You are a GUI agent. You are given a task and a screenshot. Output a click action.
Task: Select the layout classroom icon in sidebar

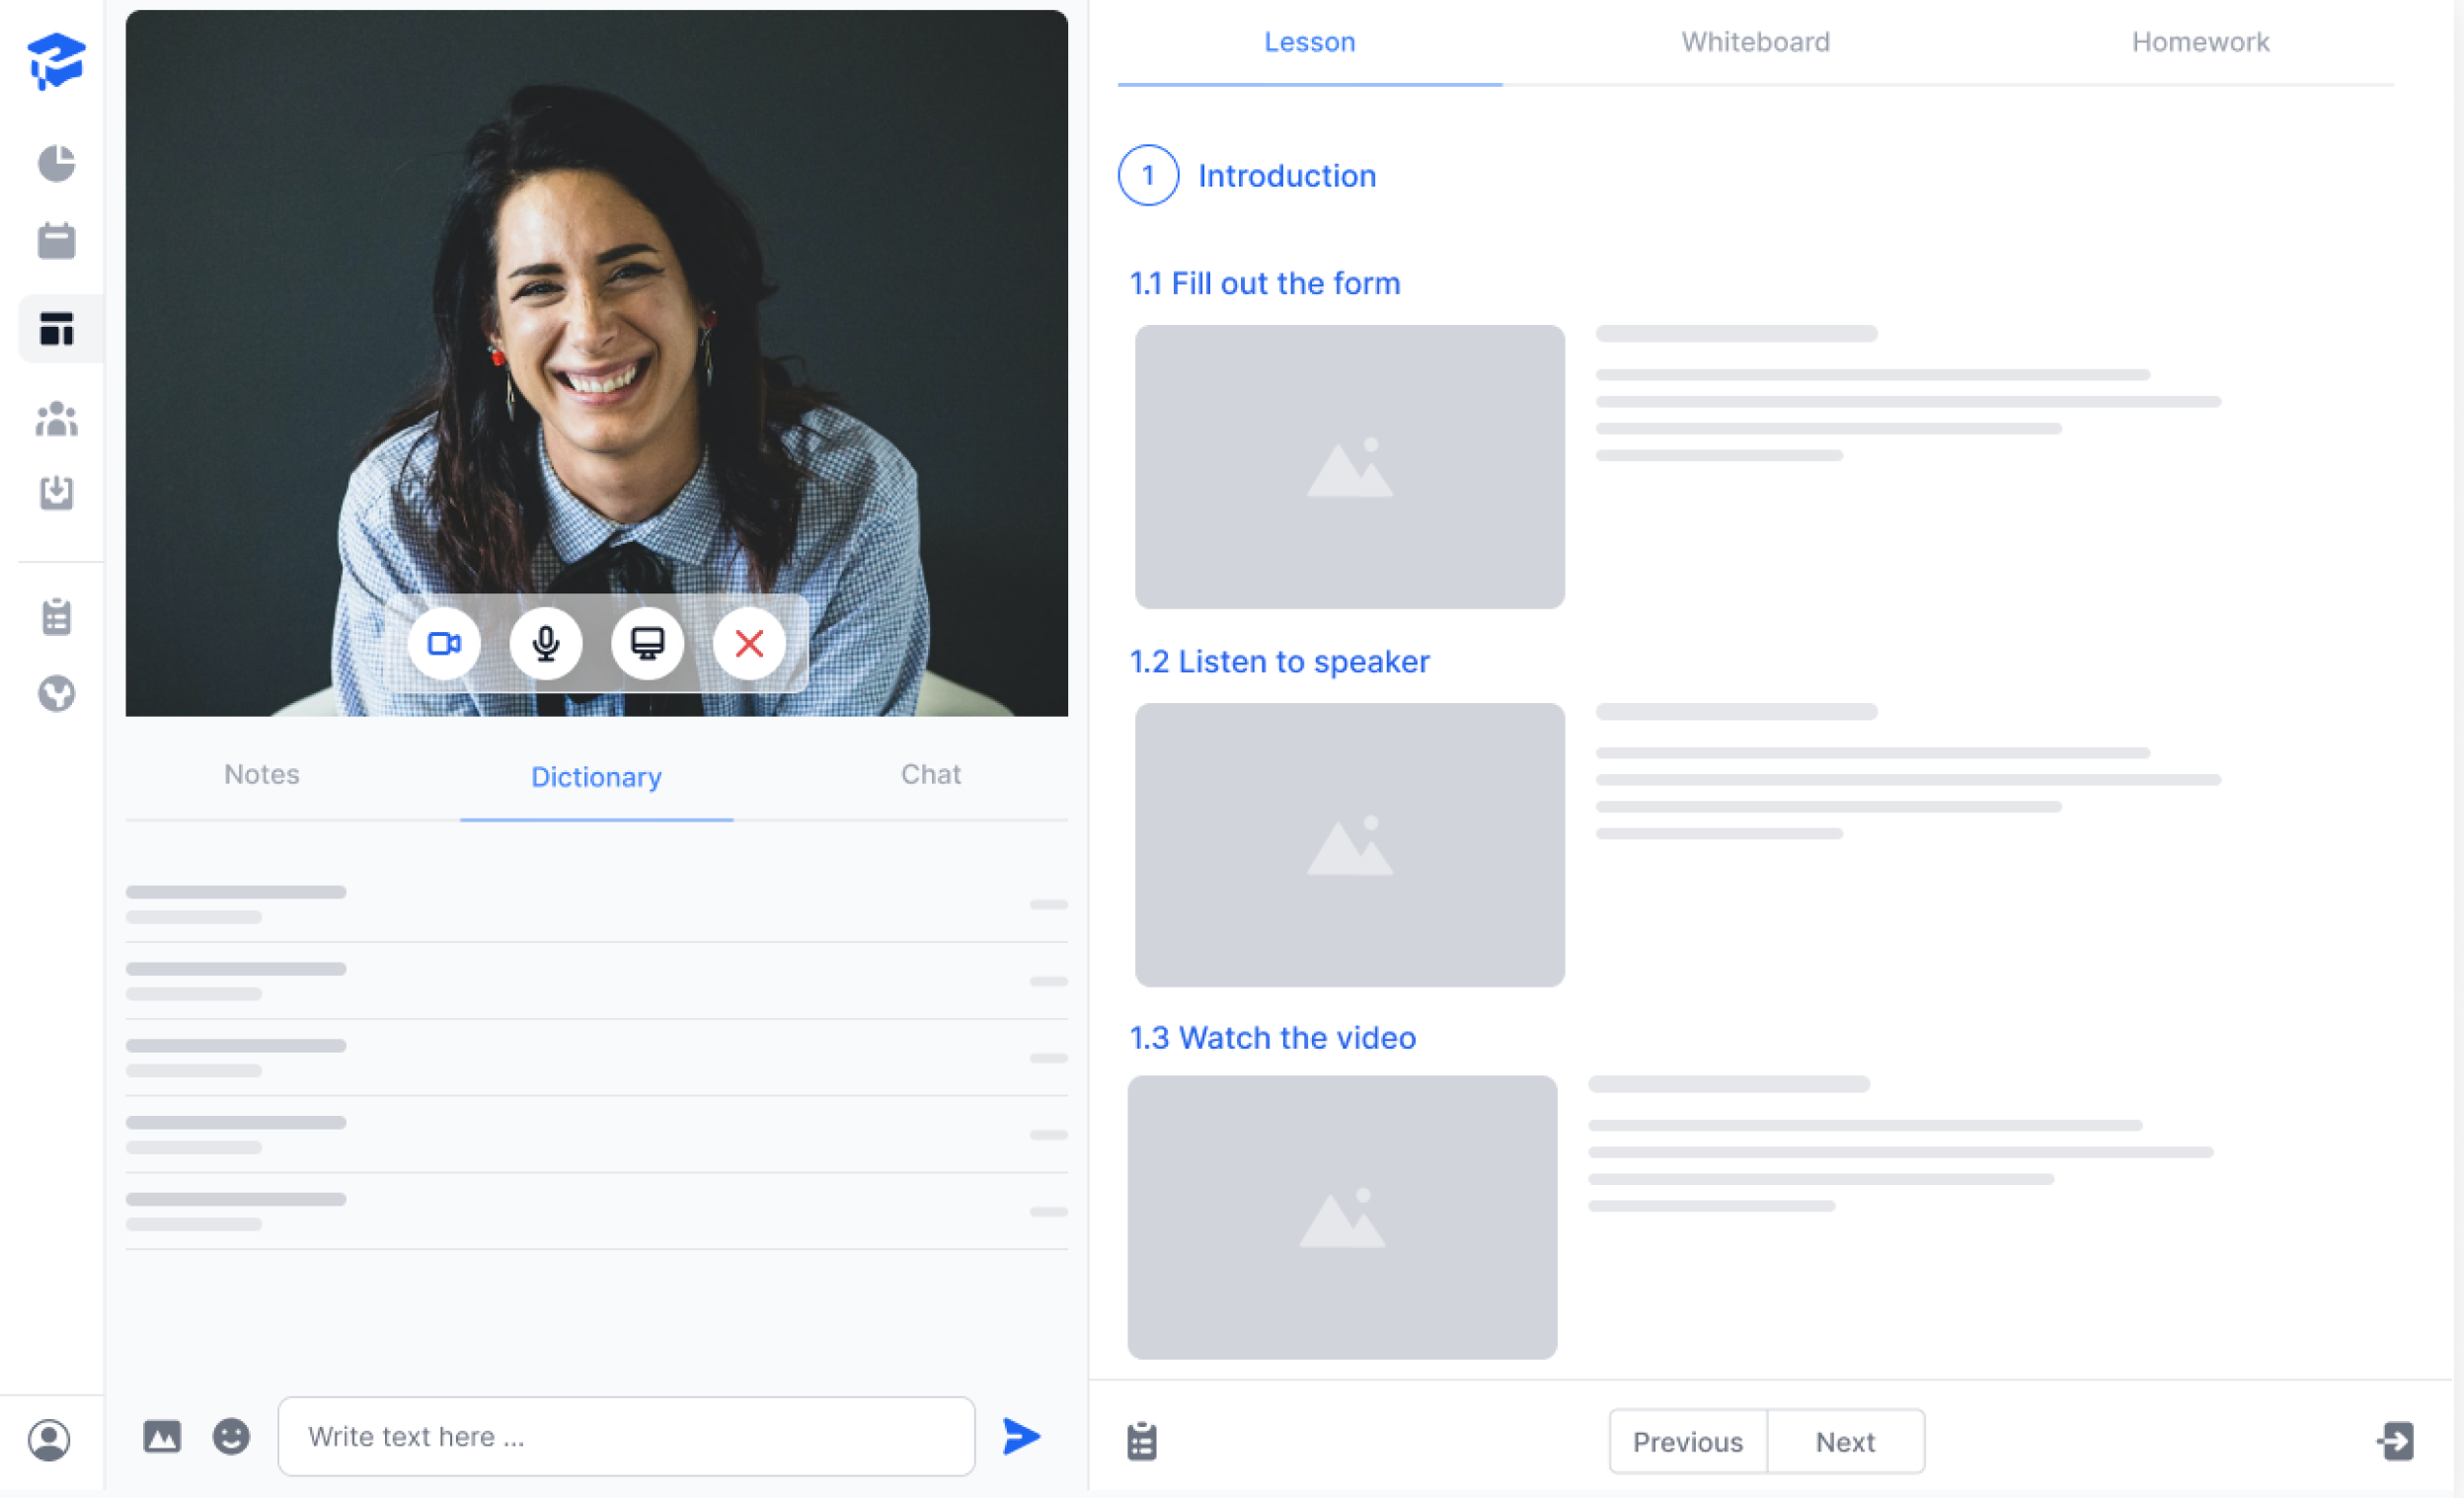[57, 329]
